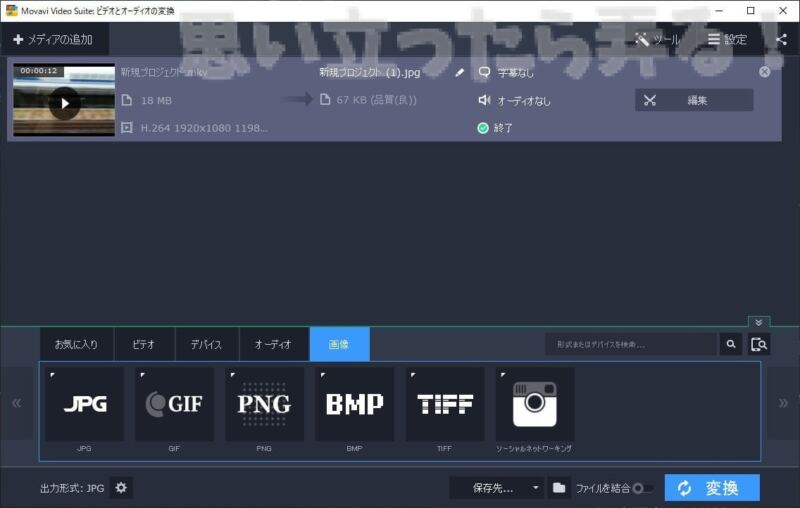This screenshot has height=508, width=800.
Task: Click the output size 67 KB quality text
Action: (377, 100)
